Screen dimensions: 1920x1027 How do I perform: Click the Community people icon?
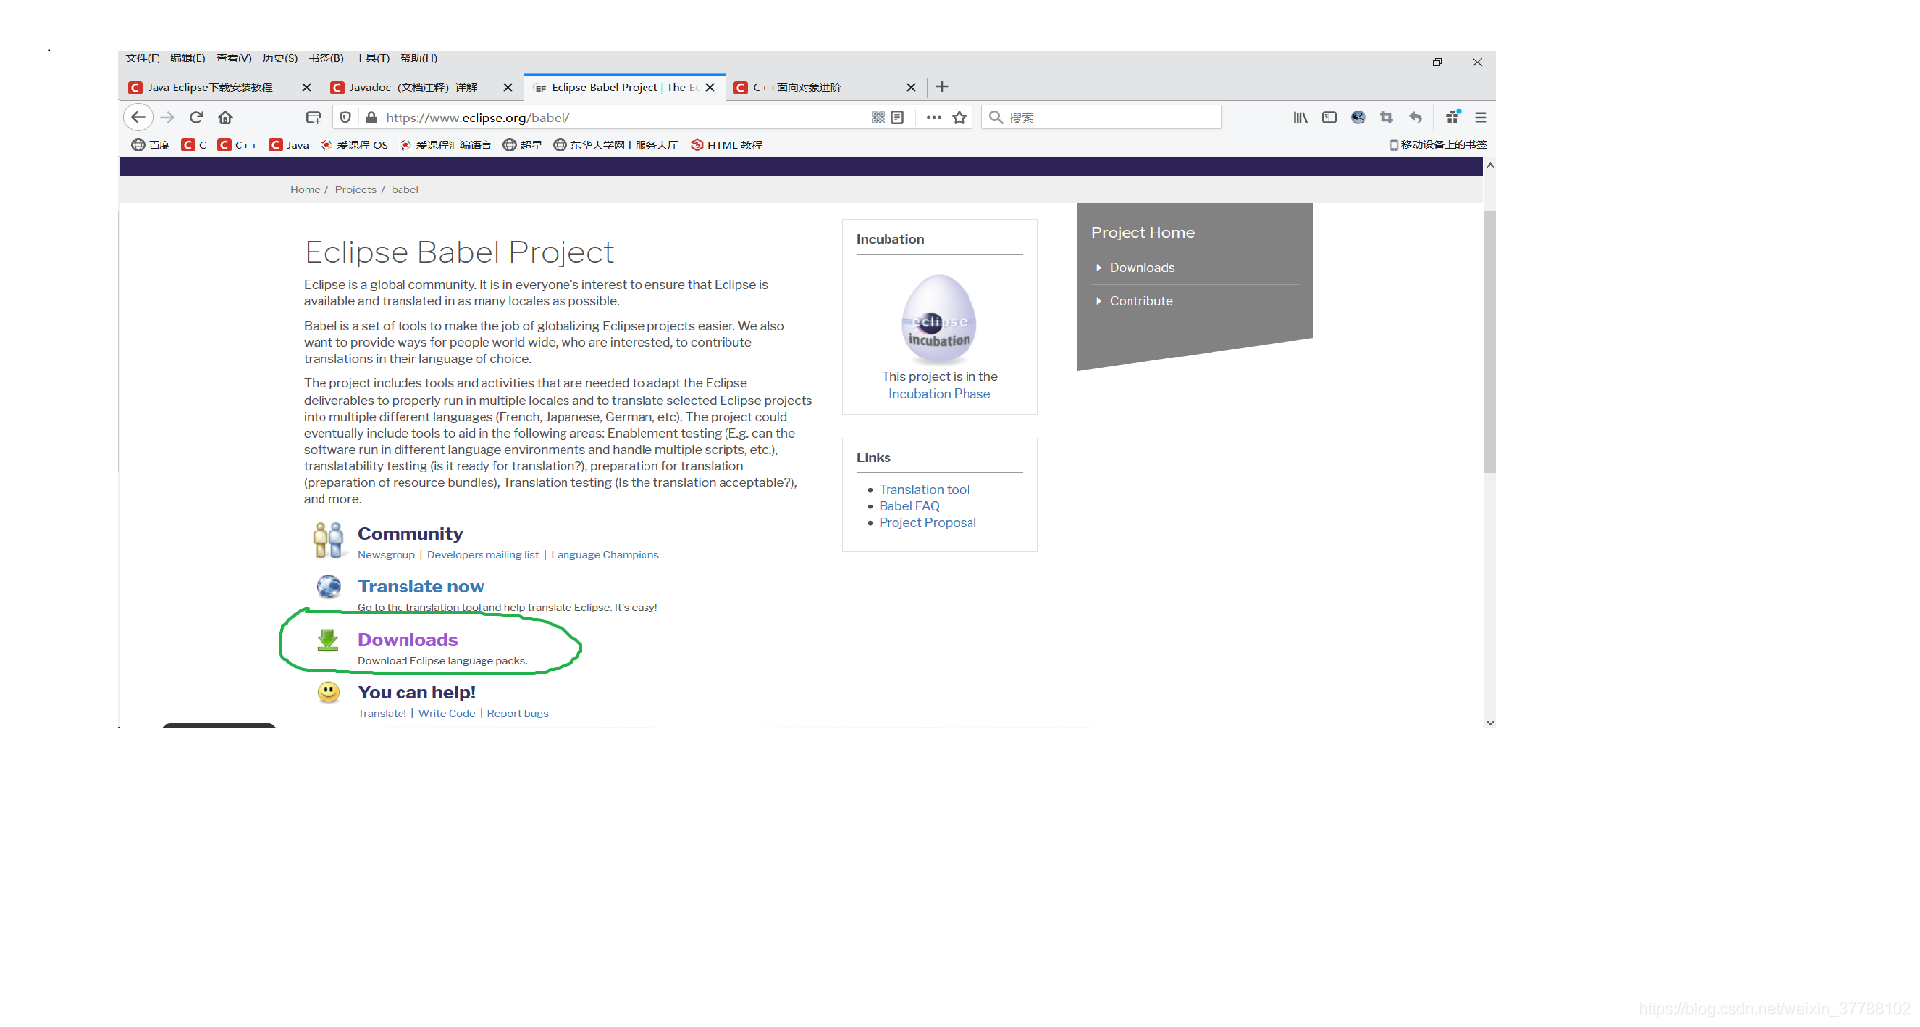pos(328,540)
